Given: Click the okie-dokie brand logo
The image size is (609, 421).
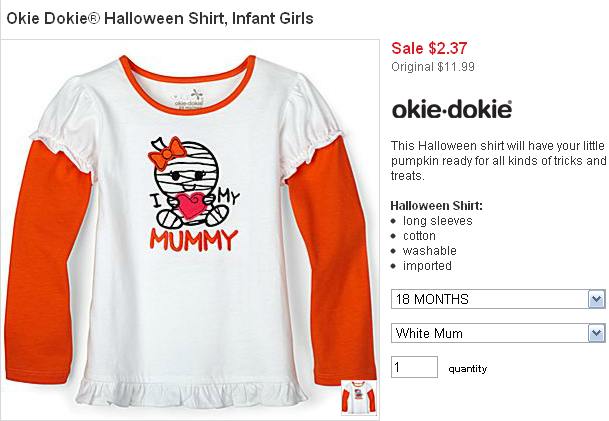Looking at the screenshot, I should coord(452,109).
